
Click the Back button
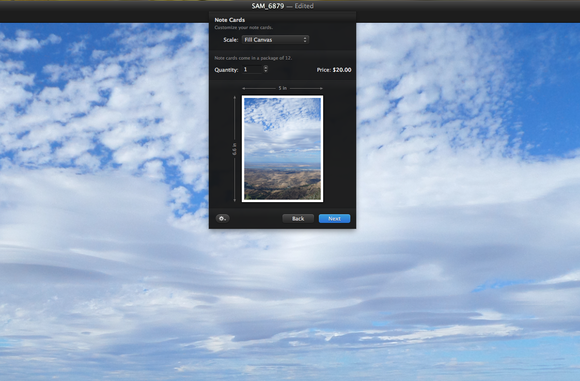pos(298,219)
